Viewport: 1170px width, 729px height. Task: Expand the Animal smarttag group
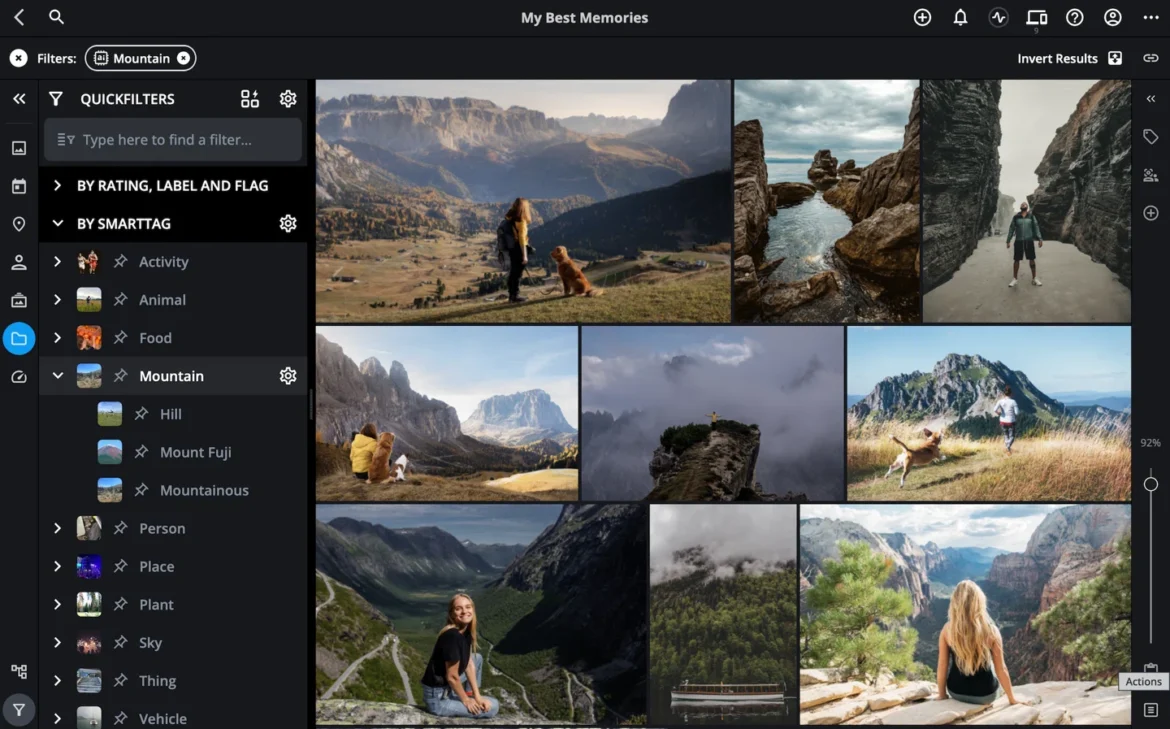57,299
